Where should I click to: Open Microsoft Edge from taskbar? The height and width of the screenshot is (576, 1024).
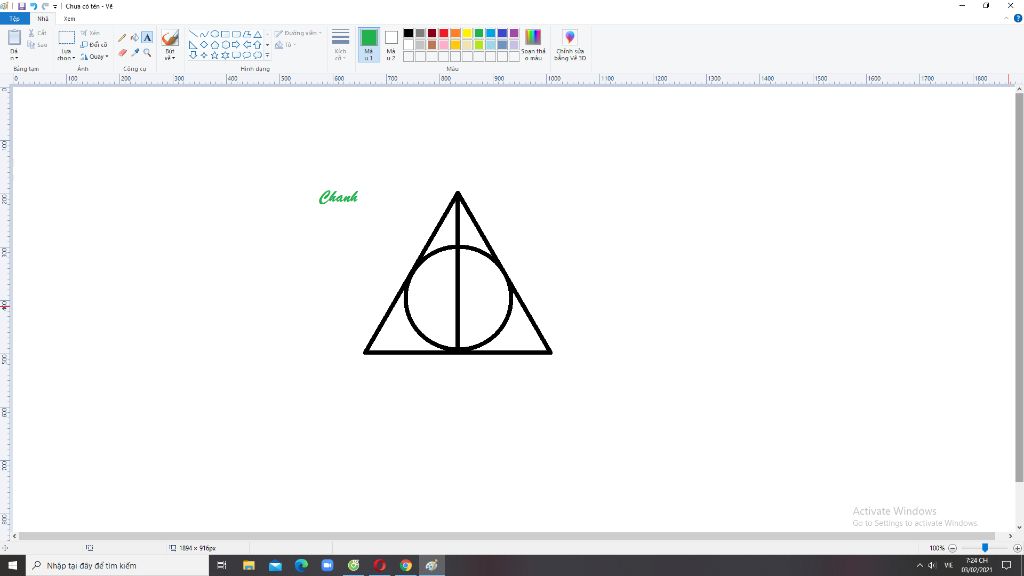tap(301, 566)
